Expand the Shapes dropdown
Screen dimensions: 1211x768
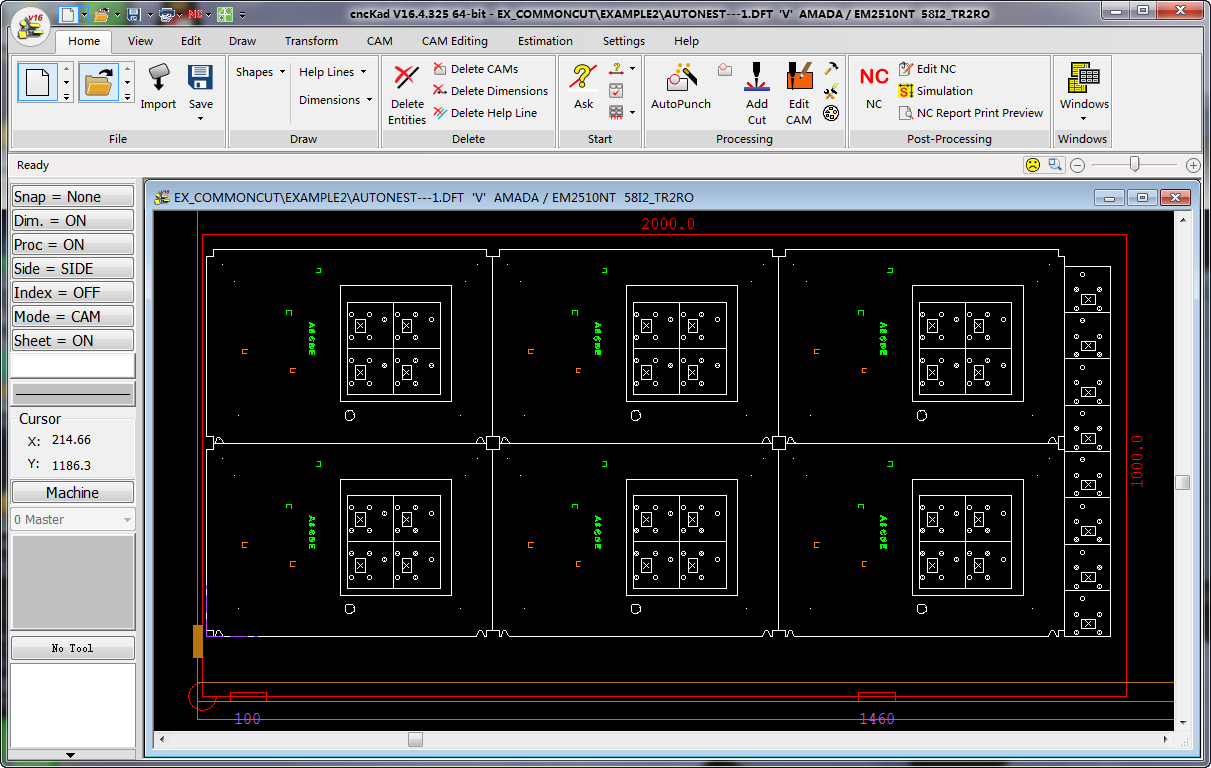coord(260,72)
